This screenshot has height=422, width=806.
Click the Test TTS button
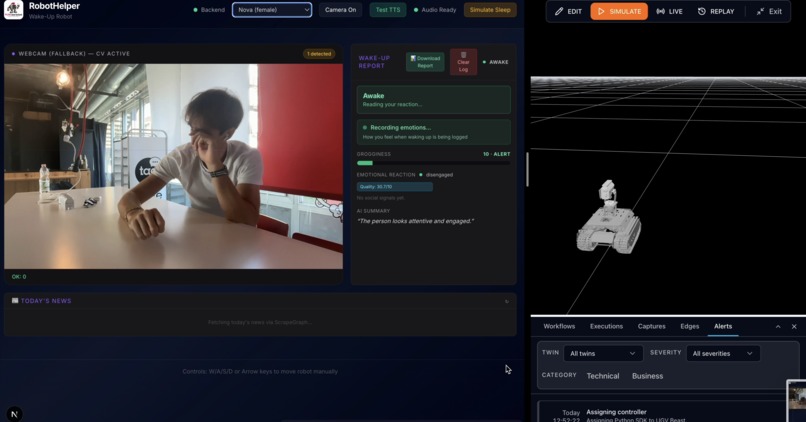tap(388, 10)
